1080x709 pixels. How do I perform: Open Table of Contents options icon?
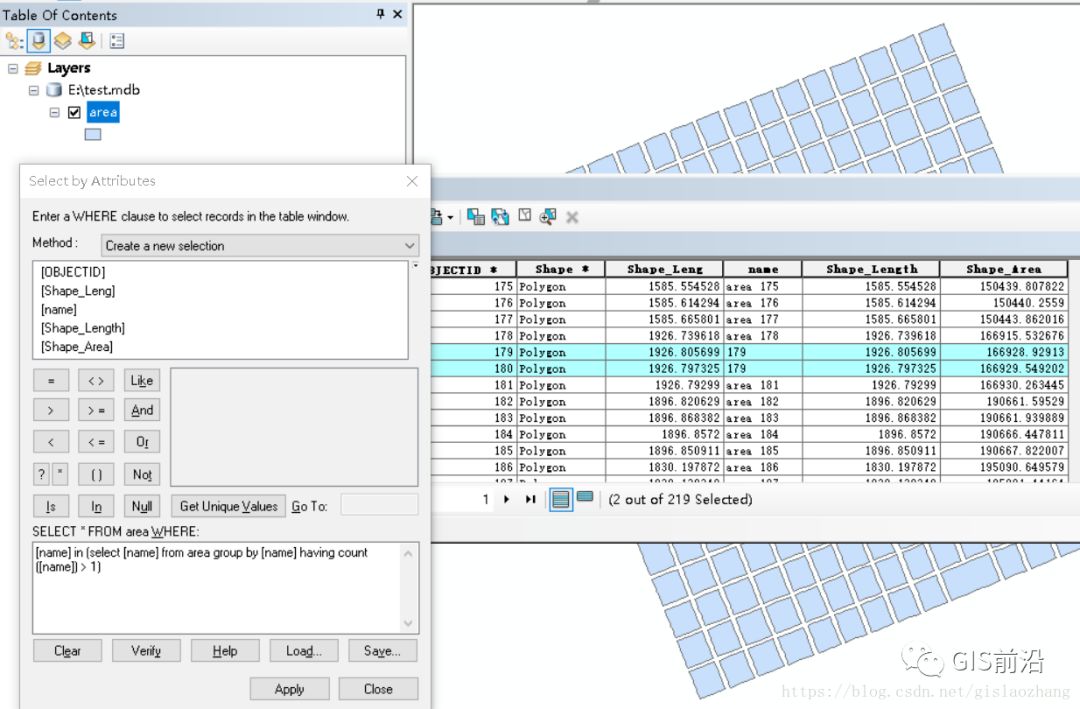tap(117, 41)
